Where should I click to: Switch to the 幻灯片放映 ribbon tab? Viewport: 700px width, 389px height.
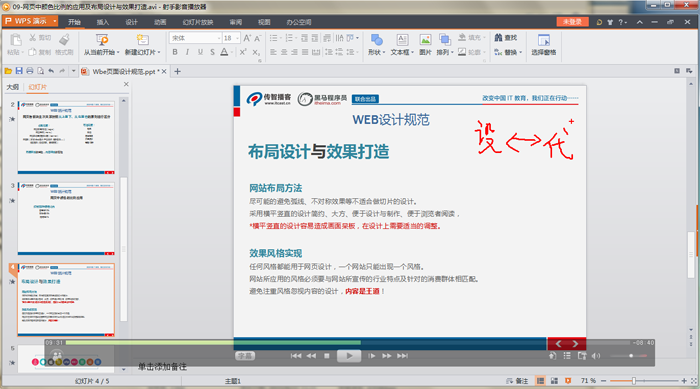pyautogui.click(x=198, y=22)
